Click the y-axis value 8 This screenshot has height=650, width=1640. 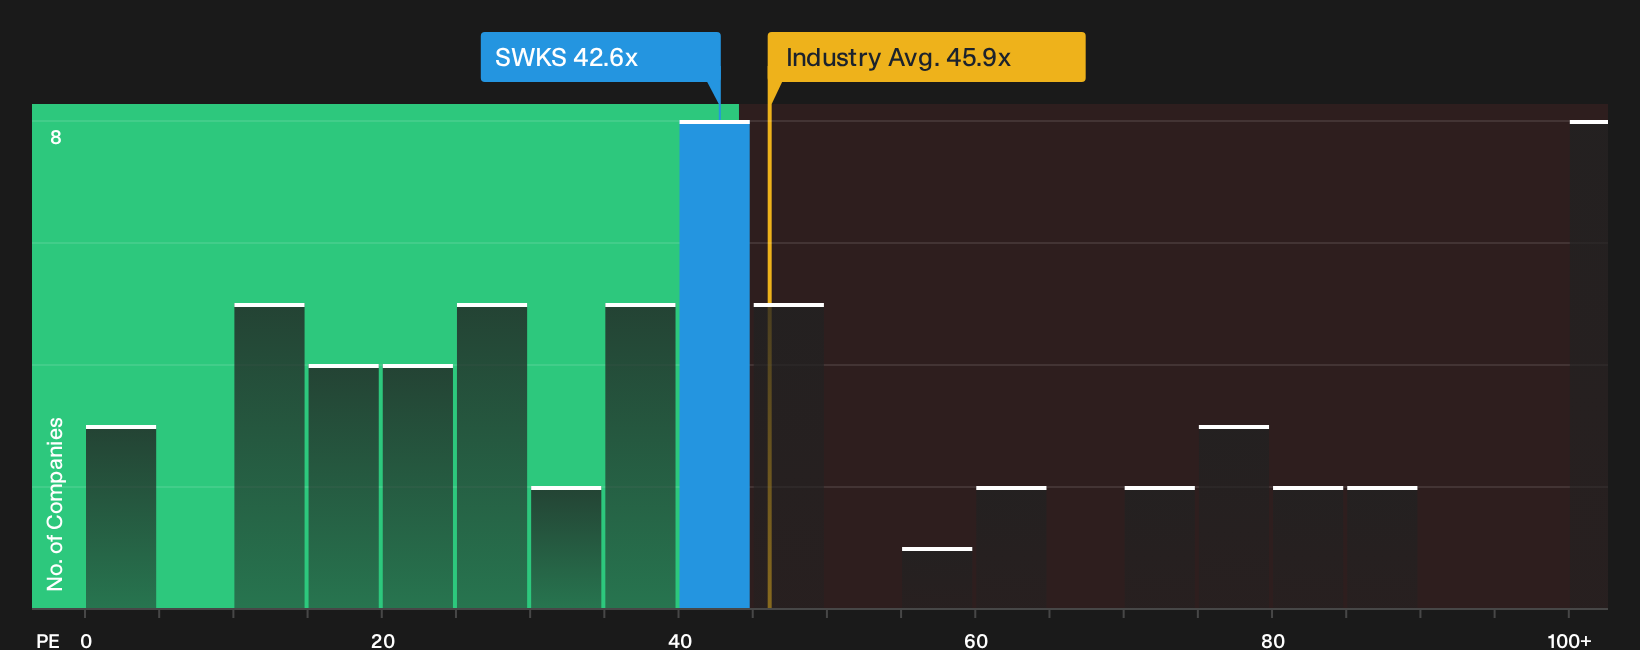pos(56,137)
